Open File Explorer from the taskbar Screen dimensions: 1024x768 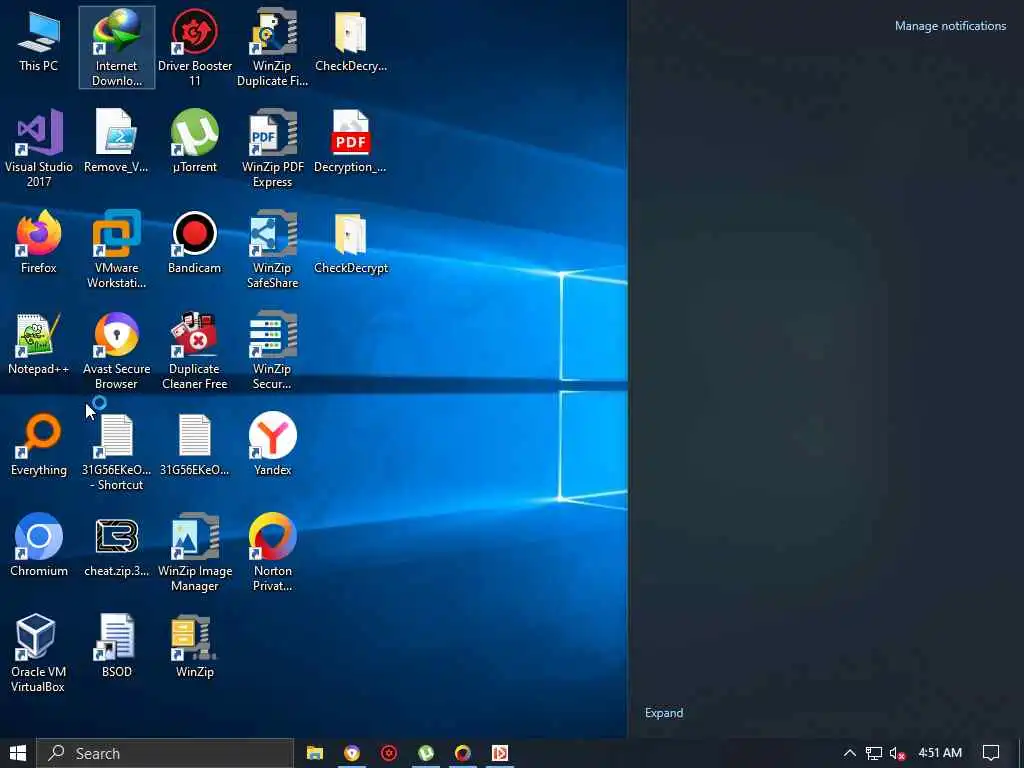pos(315,753)
